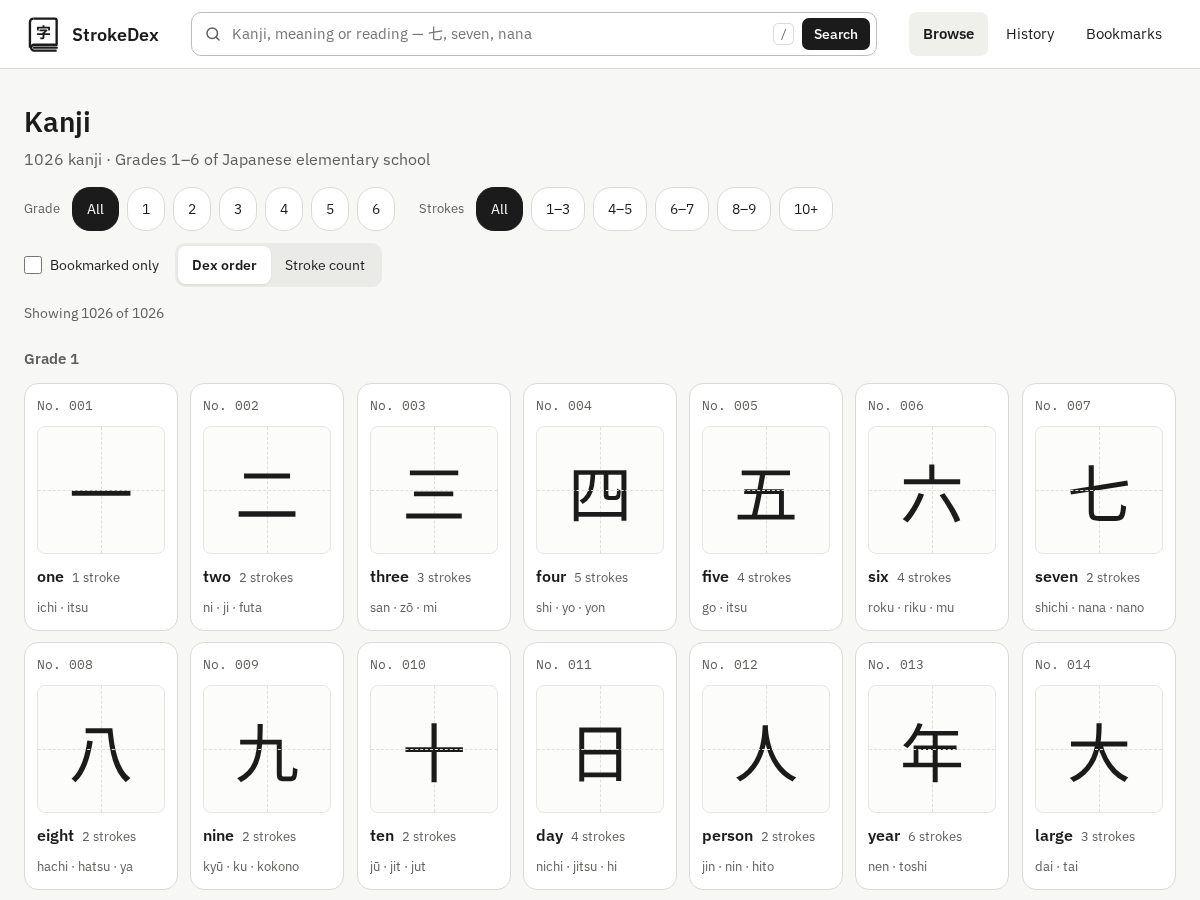Viewport: 1200px width, 900px height.
Task: Filter by Grade 6
Action: click(x=376, y=209)
